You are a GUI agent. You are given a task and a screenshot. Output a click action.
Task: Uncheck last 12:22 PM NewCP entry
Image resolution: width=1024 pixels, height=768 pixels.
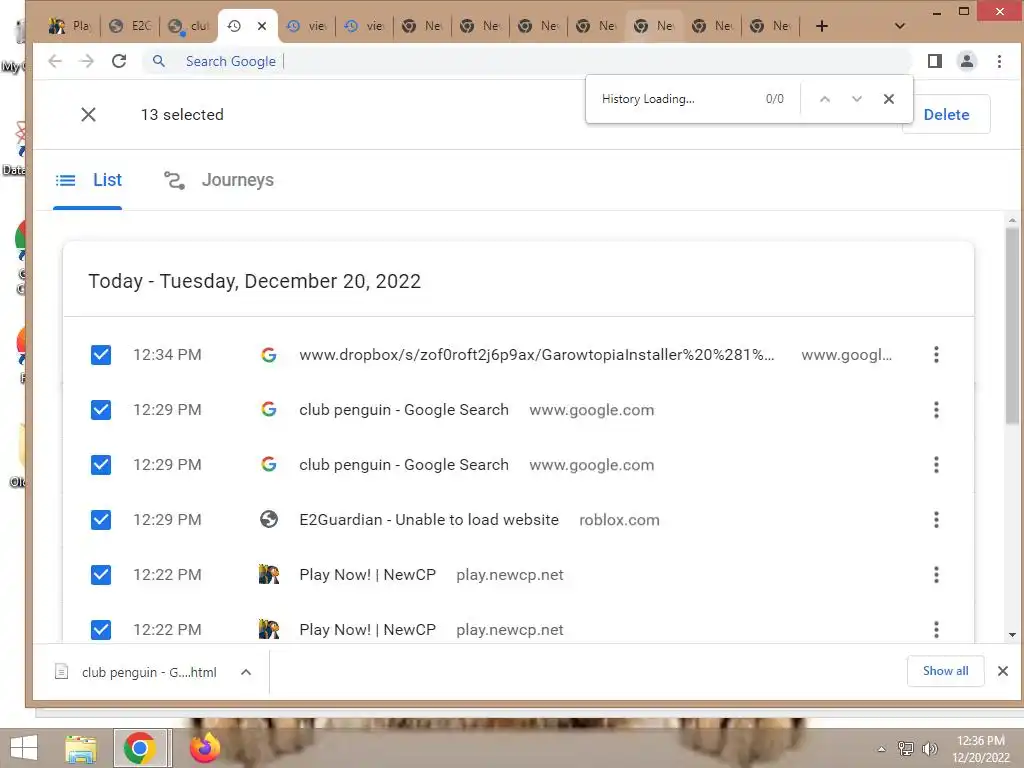[101, 630]
